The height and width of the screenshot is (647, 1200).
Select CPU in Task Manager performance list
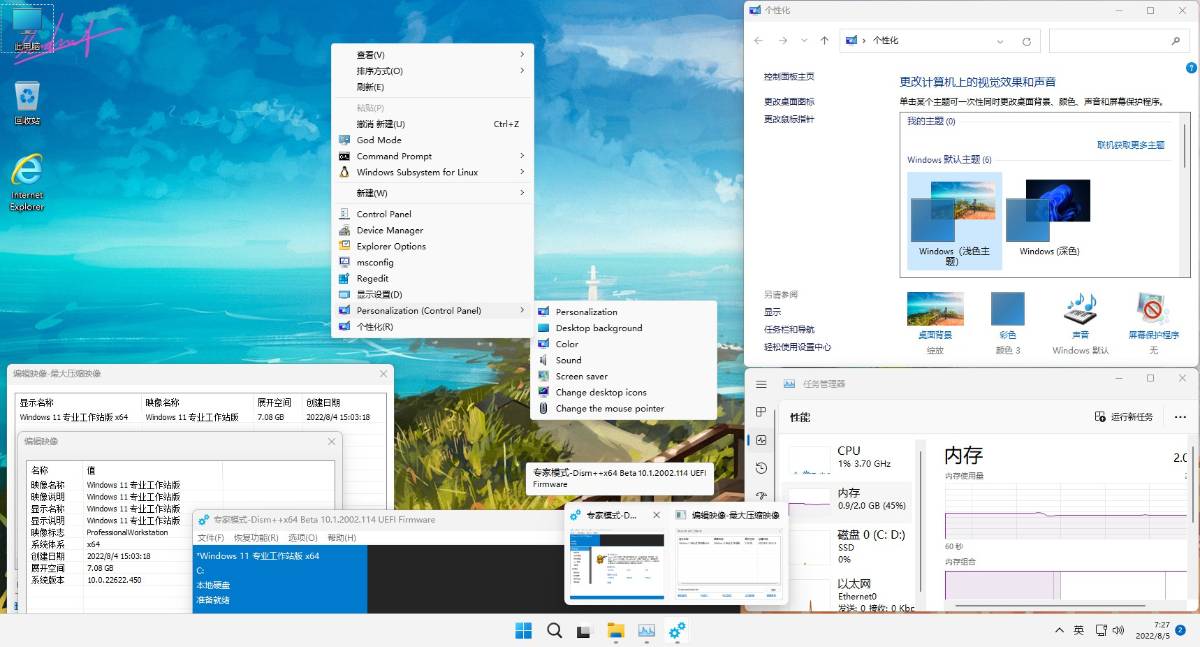point(848,457)
